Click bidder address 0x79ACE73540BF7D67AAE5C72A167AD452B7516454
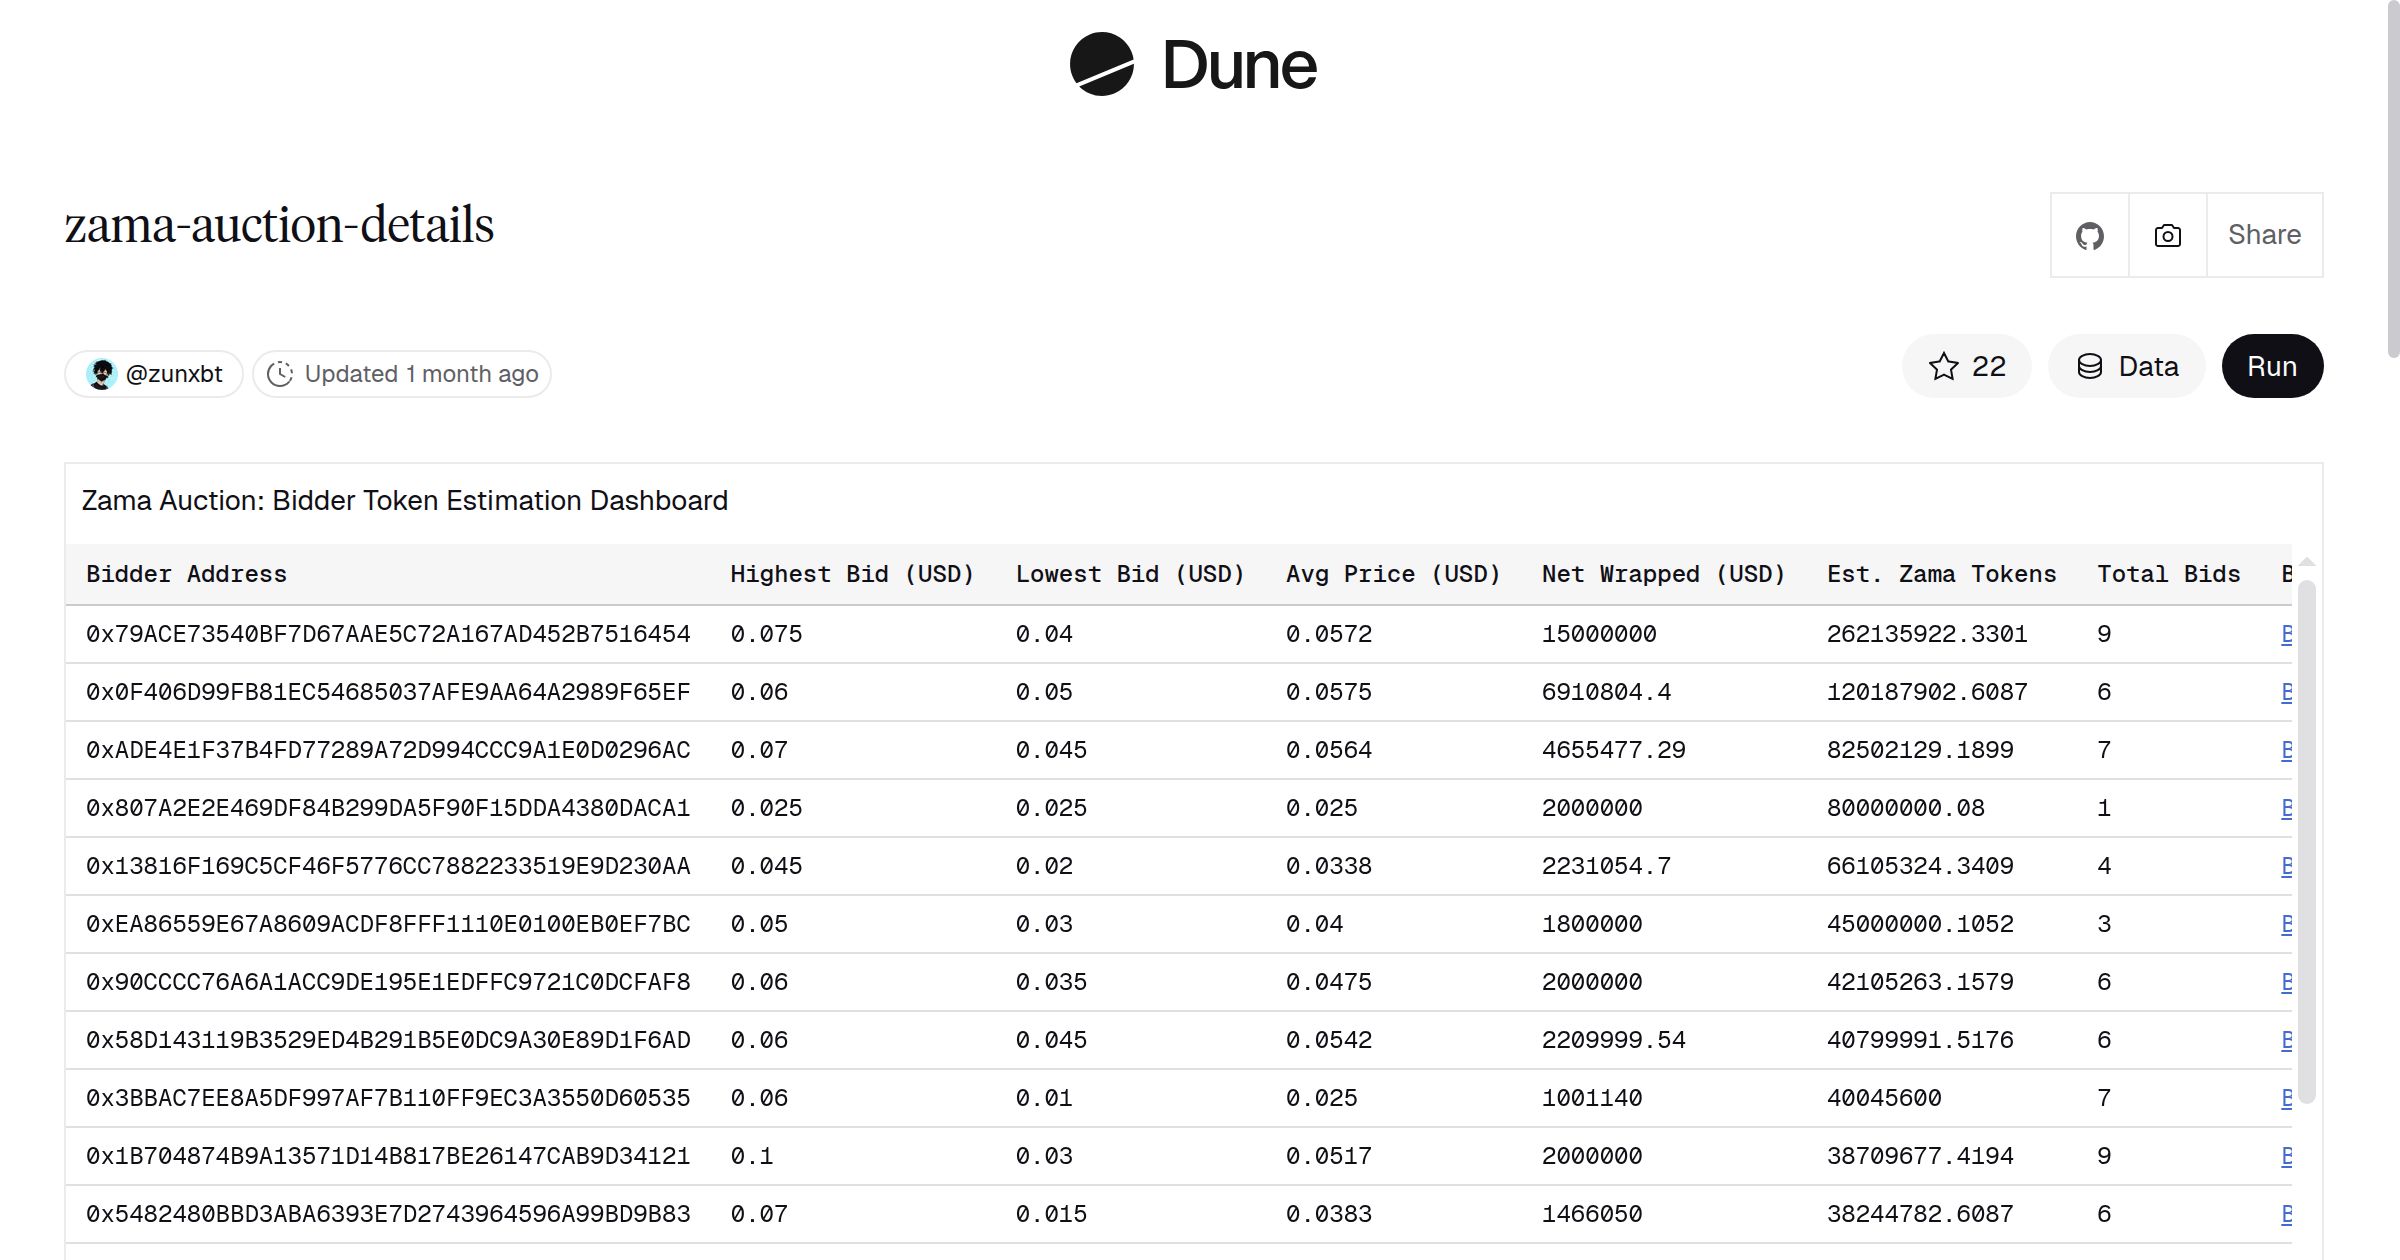The height and width of the screenshot is (1260, 2400). (x=388, y=633)
